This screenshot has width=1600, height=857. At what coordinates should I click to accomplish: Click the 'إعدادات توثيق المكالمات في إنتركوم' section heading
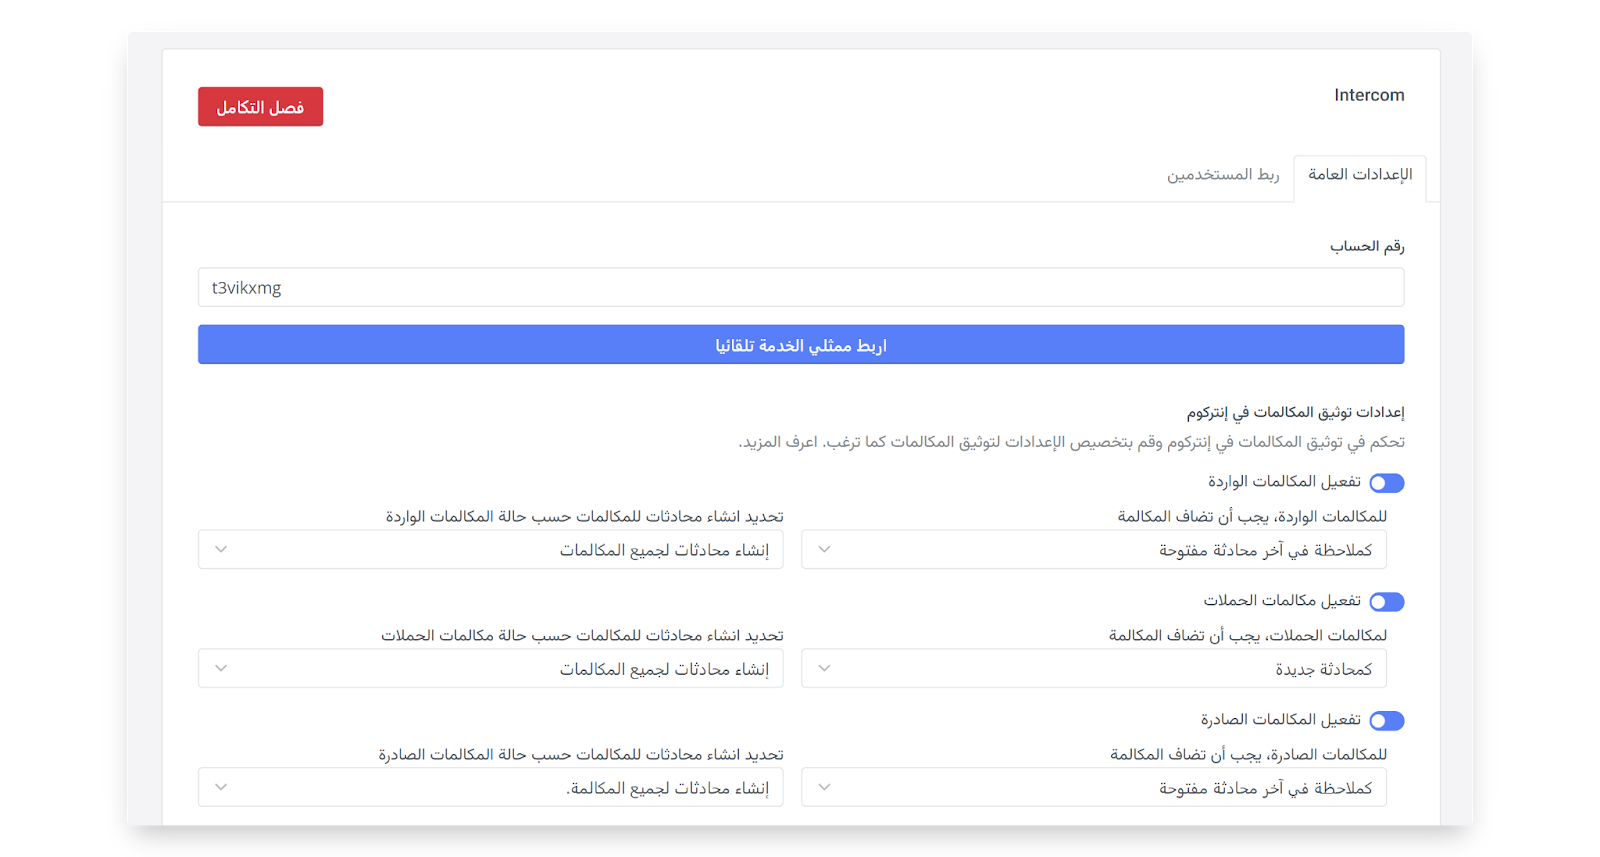pos(1295,412)
